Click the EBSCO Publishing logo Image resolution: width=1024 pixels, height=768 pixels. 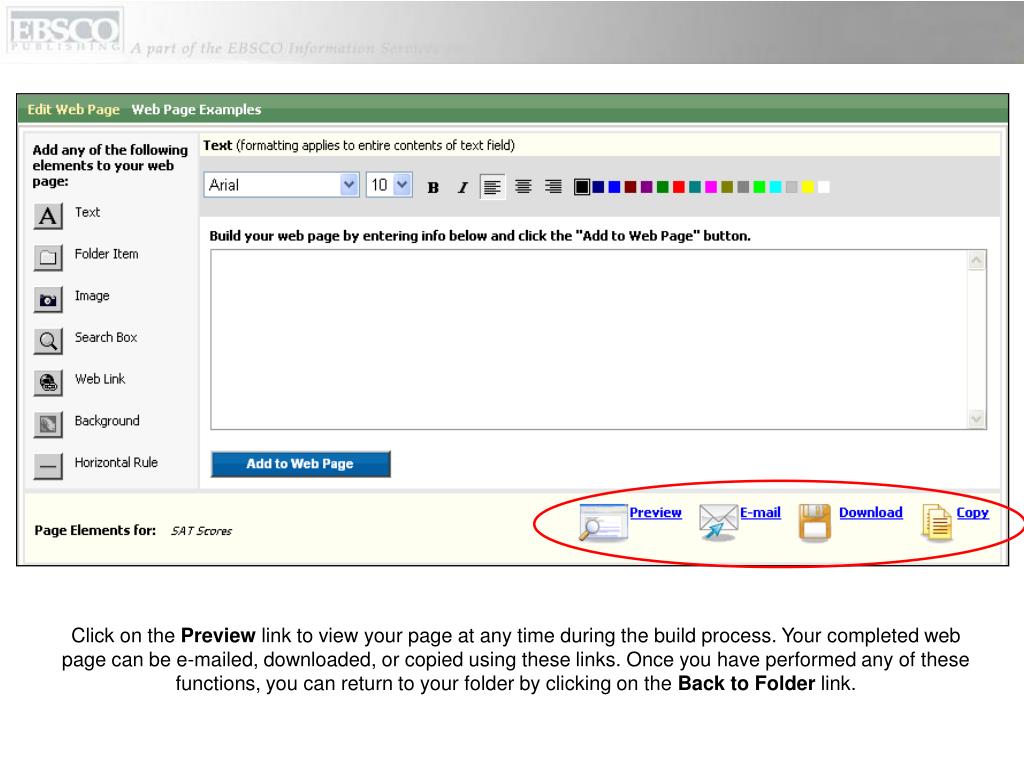click(x=64, y=31)
